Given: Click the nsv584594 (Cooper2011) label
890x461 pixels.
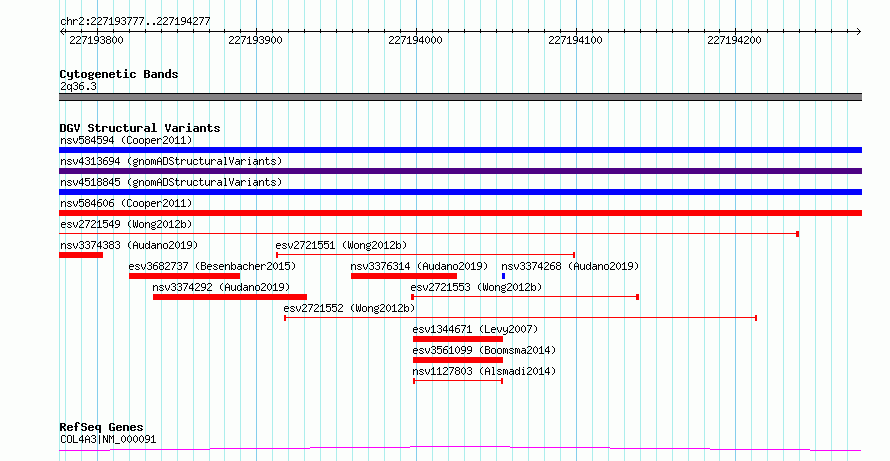Looking at the screenshot, I should click(126, 140).
